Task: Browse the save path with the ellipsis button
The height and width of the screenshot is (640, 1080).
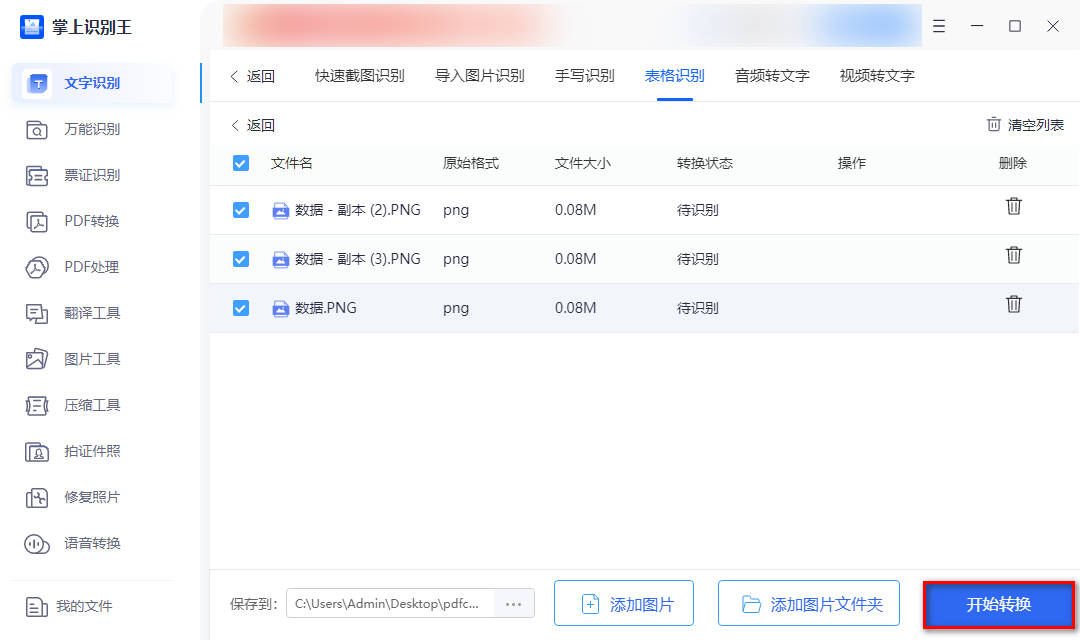Action: click(514, 603)
